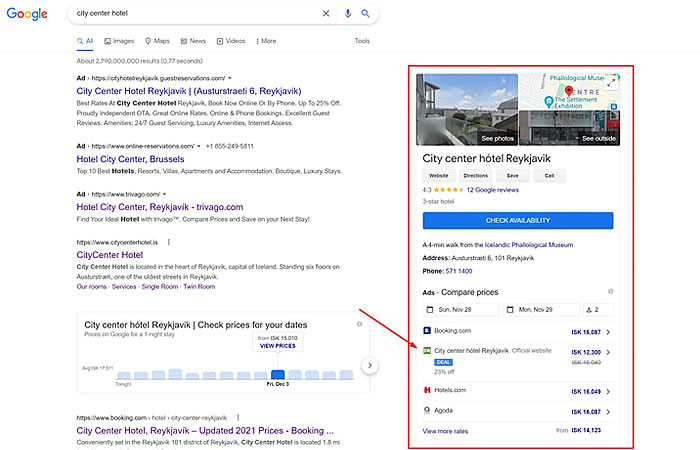The width and height of the screenshot is (700, 450).
Task: Open options dots beside the booking.com result
Action: point(238,417)
